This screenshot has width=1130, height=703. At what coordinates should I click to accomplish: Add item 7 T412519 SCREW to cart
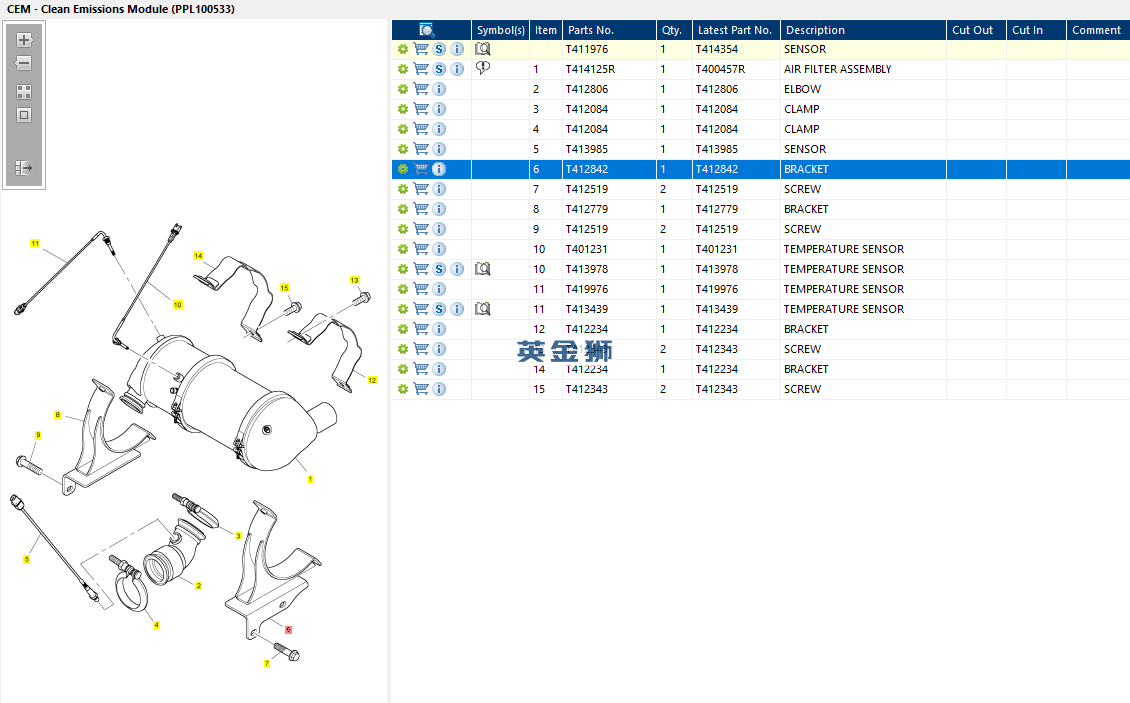[421, 189]
